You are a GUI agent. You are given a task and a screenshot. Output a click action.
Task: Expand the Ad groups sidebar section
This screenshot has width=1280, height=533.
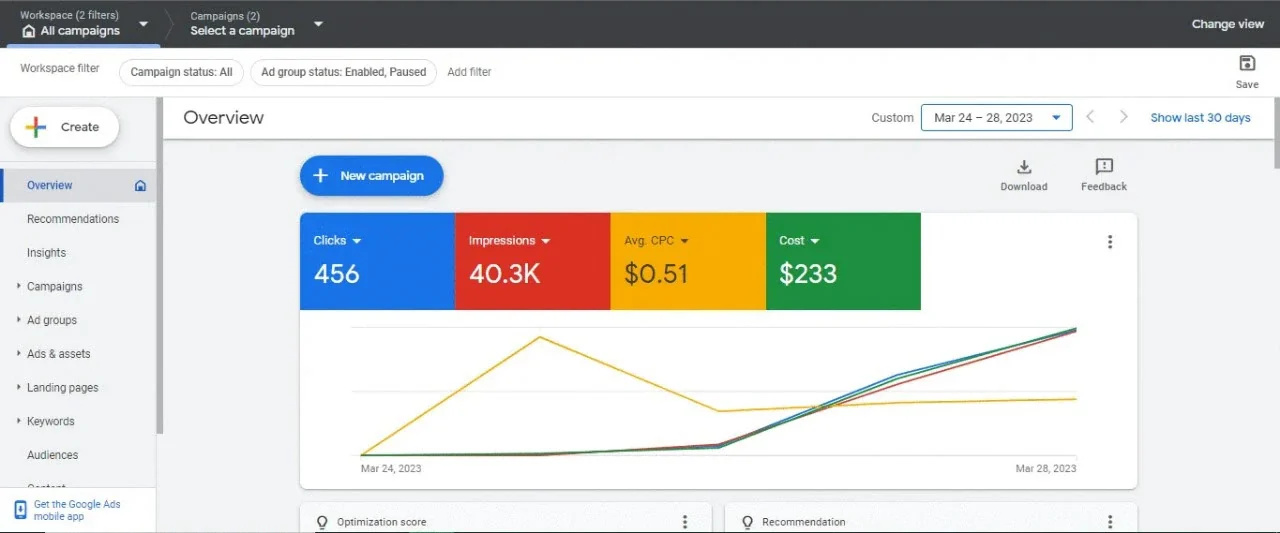19,320
